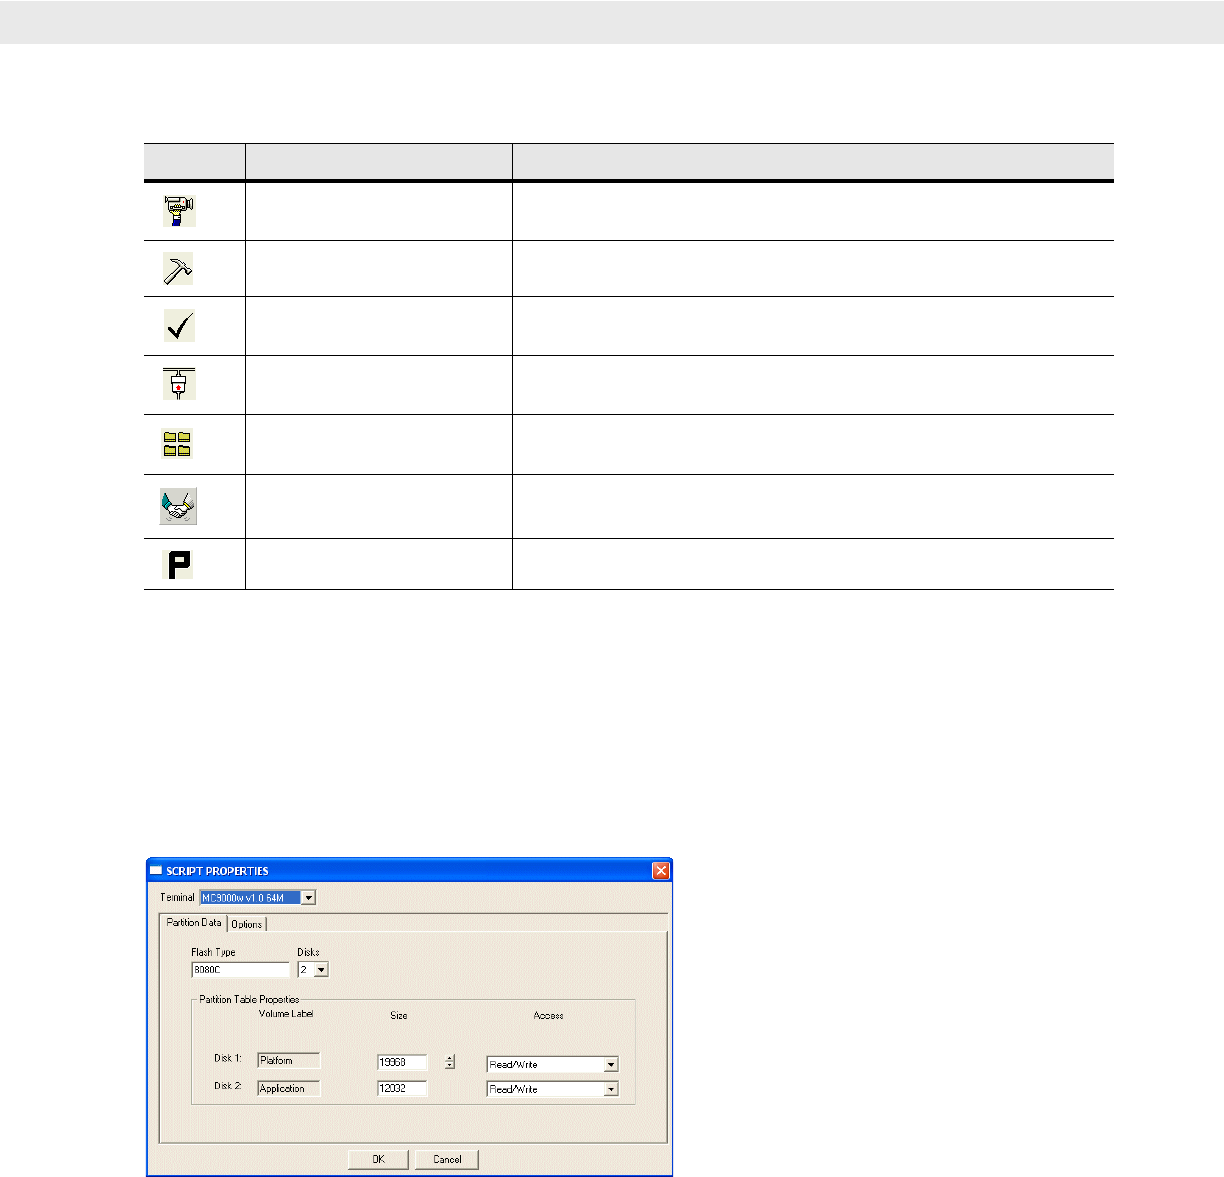
Task: Click the Disk 2 Size field showing 12032
Action: [x=403, y=1088]
